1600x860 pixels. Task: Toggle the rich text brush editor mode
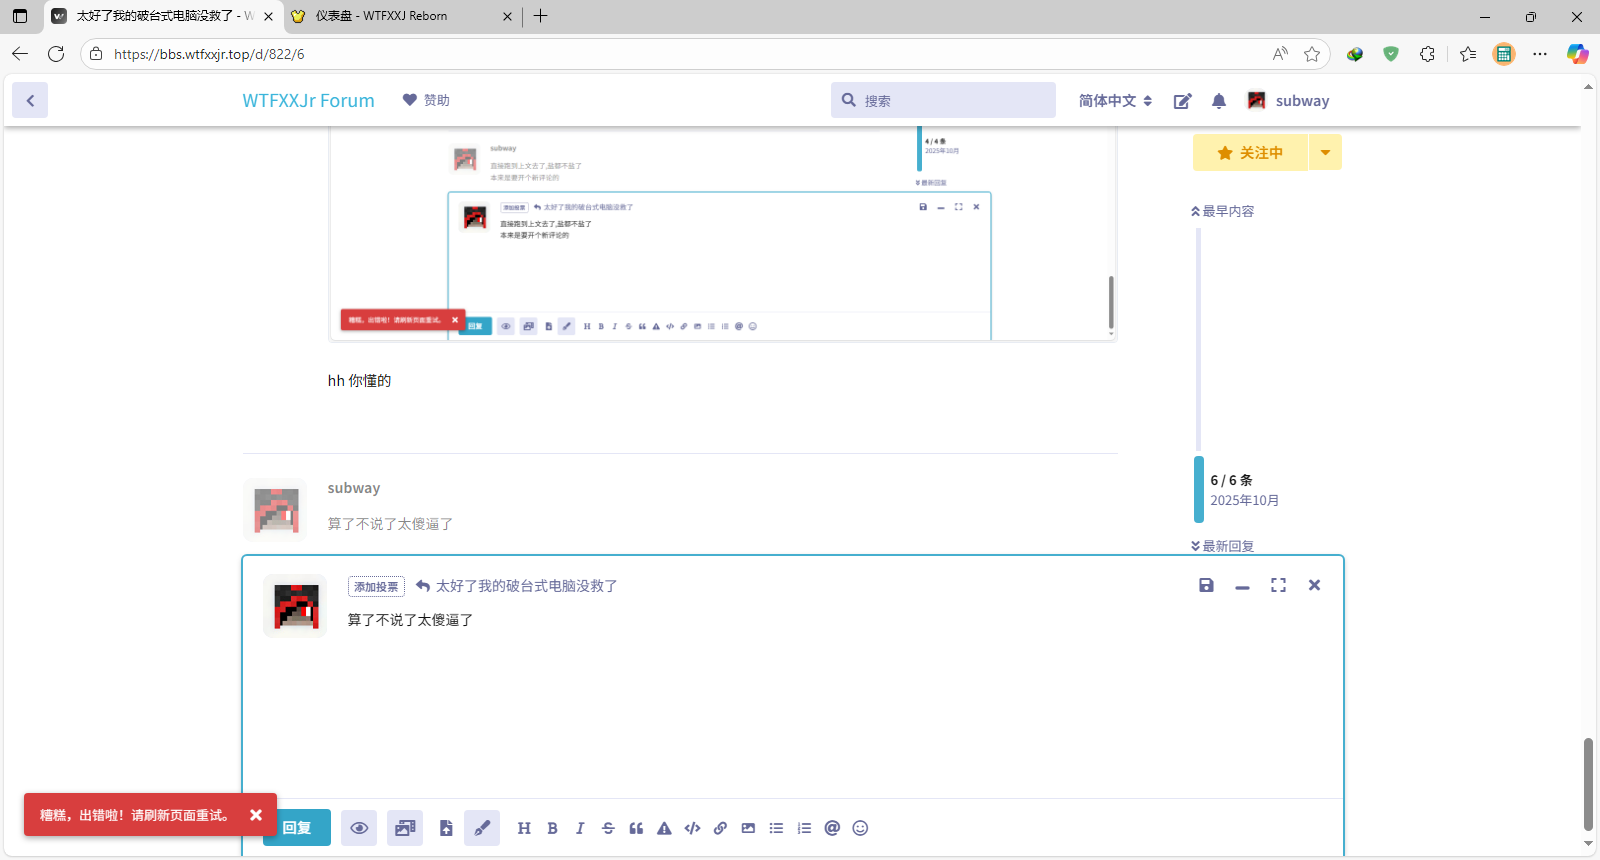pos(482,828)
